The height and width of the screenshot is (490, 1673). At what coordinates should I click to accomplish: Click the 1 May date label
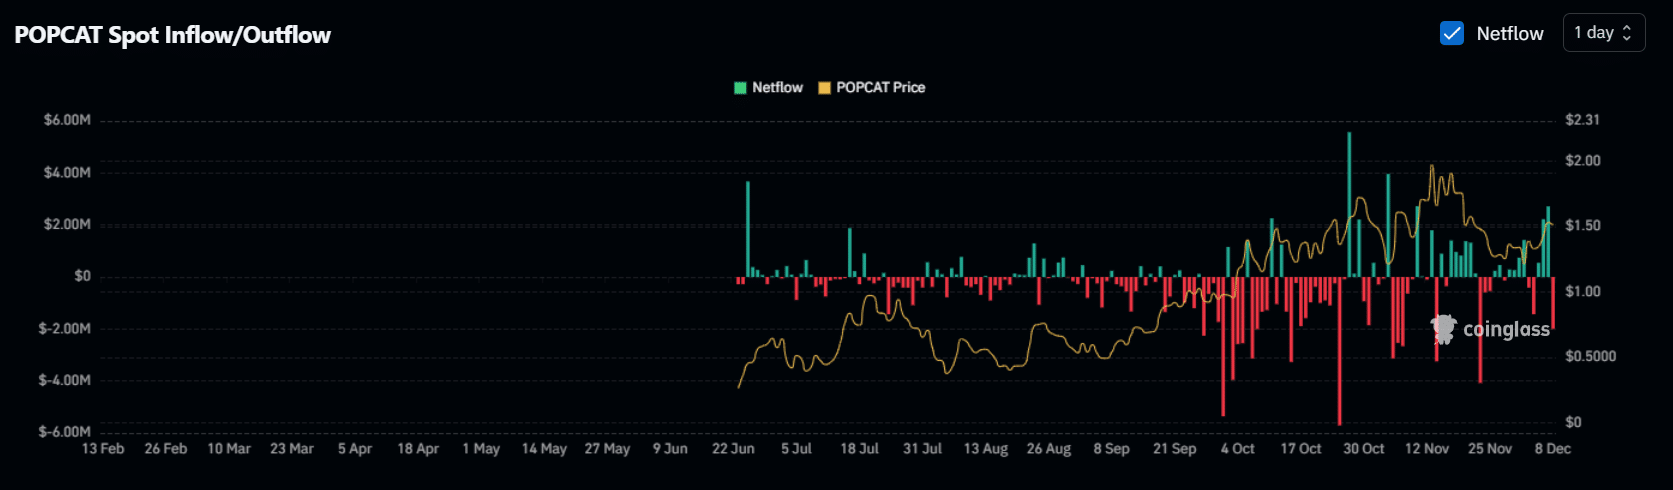(x=481, y=448)
